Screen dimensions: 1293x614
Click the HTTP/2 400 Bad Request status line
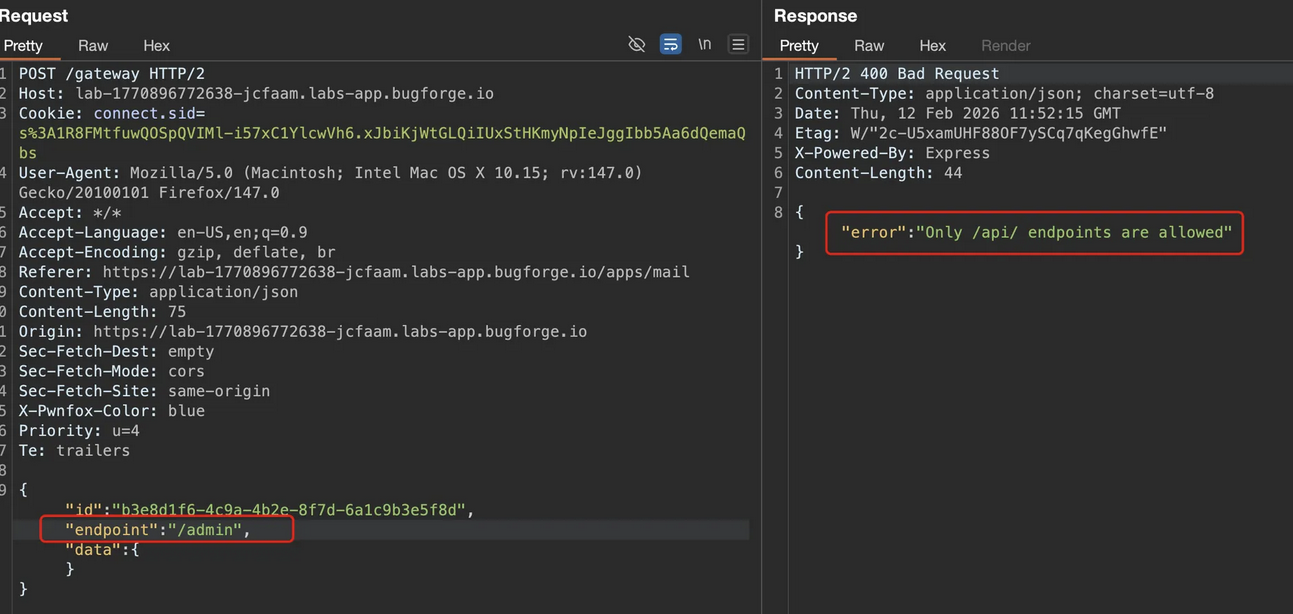point(896,74)
